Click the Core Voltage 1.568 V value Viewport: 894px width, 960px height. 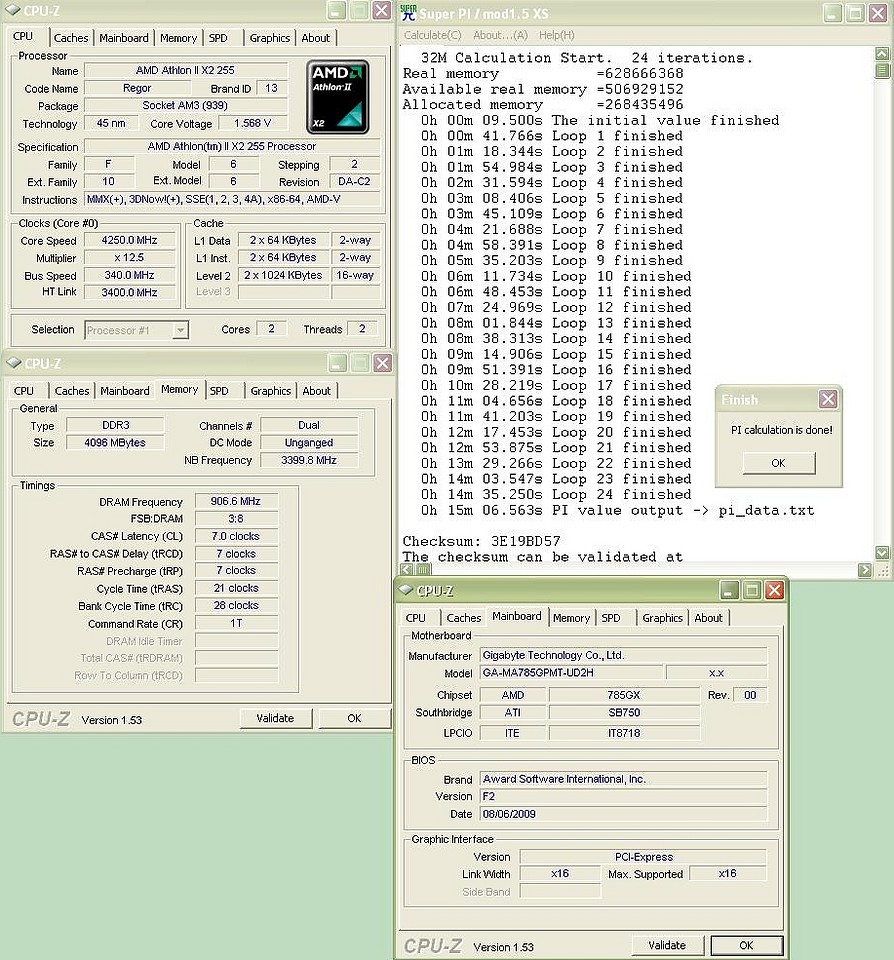pos(252,123)
